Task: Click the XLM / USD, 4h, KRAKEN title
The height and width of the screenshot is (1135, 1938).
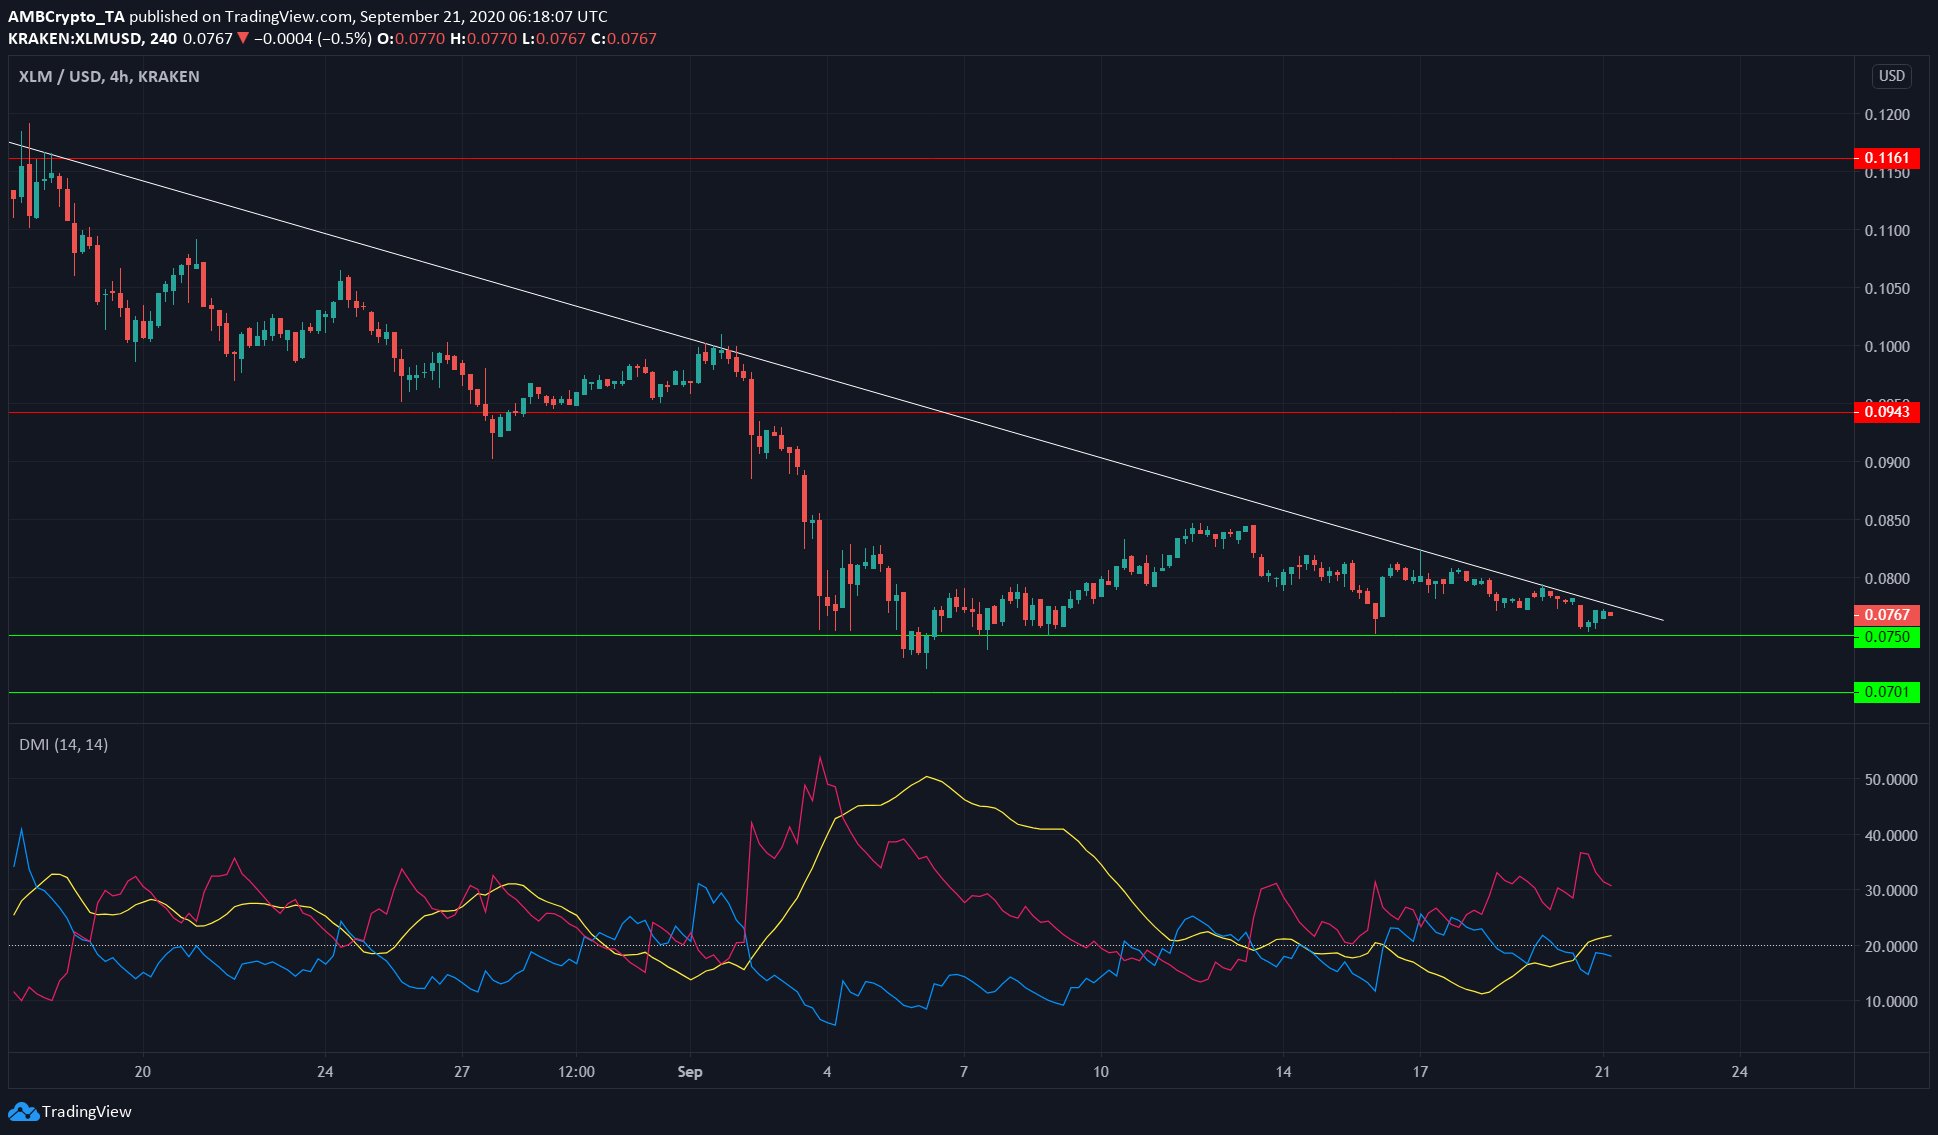Action: (x=109, y=76)
